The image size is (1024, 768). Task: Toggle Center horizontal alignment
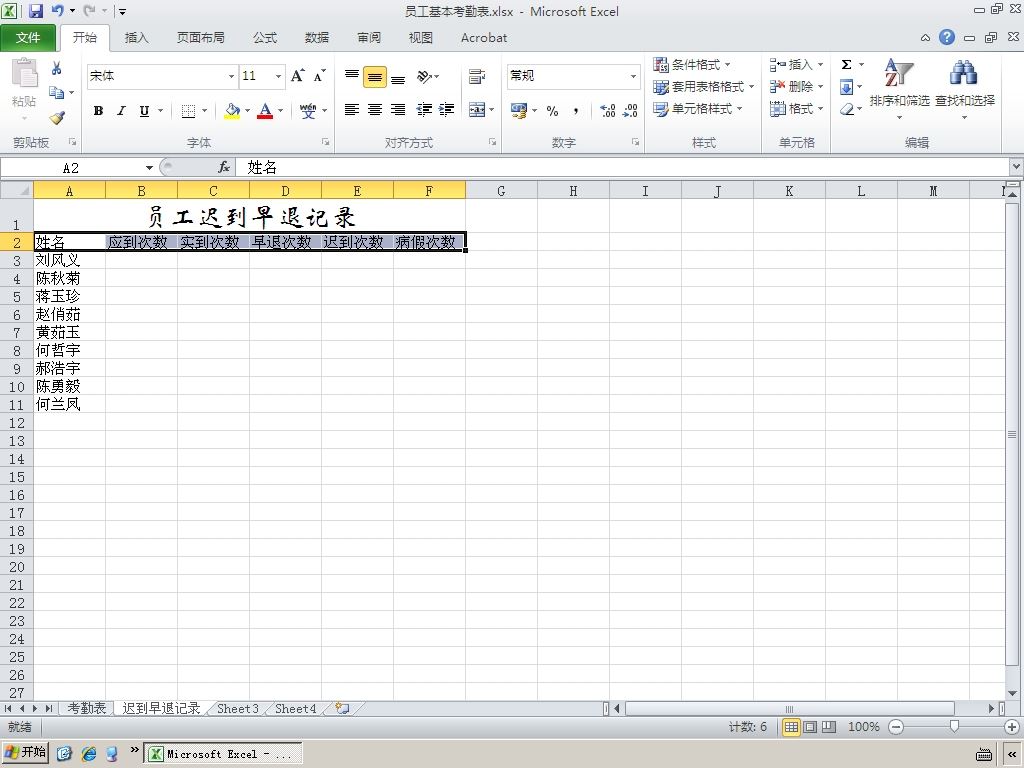[375, 110]
